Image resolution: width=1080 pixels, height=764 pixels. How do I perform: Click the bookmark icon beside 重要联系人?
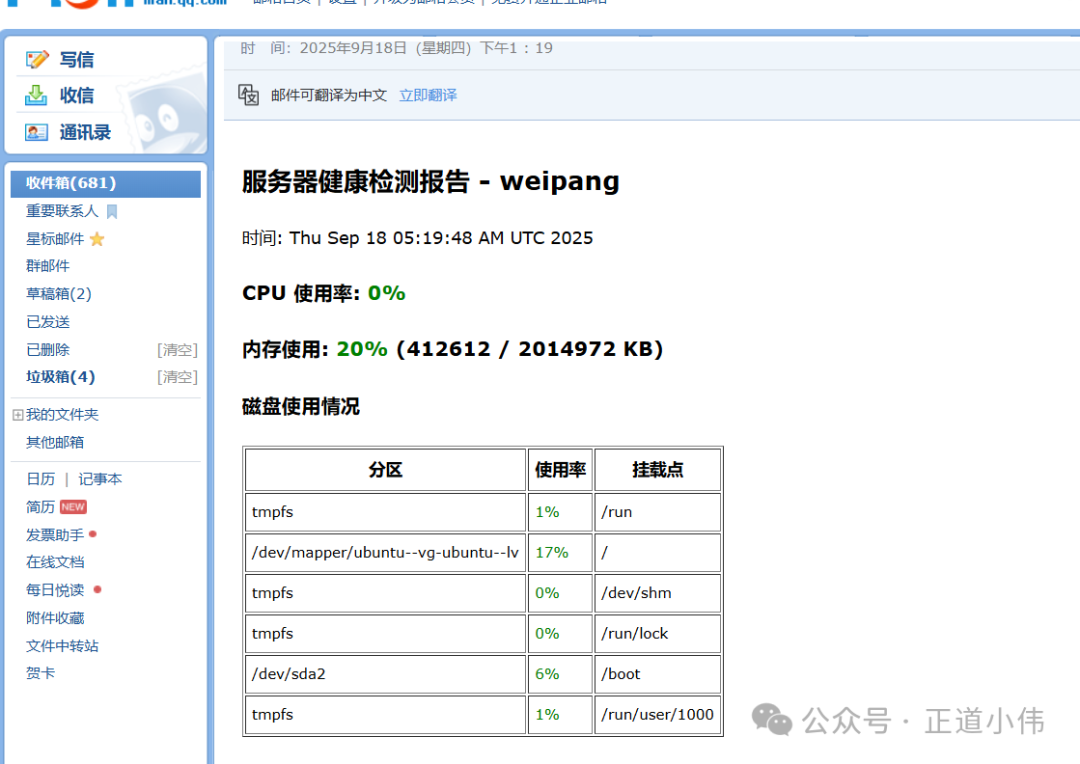(x=112, y=211)
